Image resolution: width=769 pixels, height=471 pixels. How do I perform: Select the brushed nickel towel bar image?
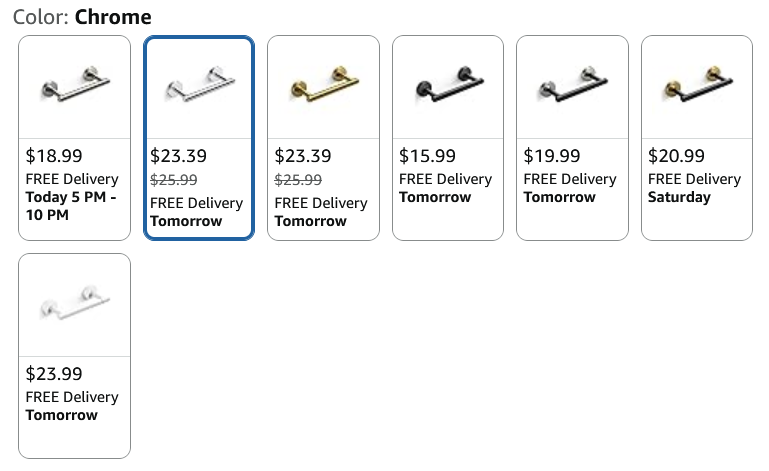point(75,84)
